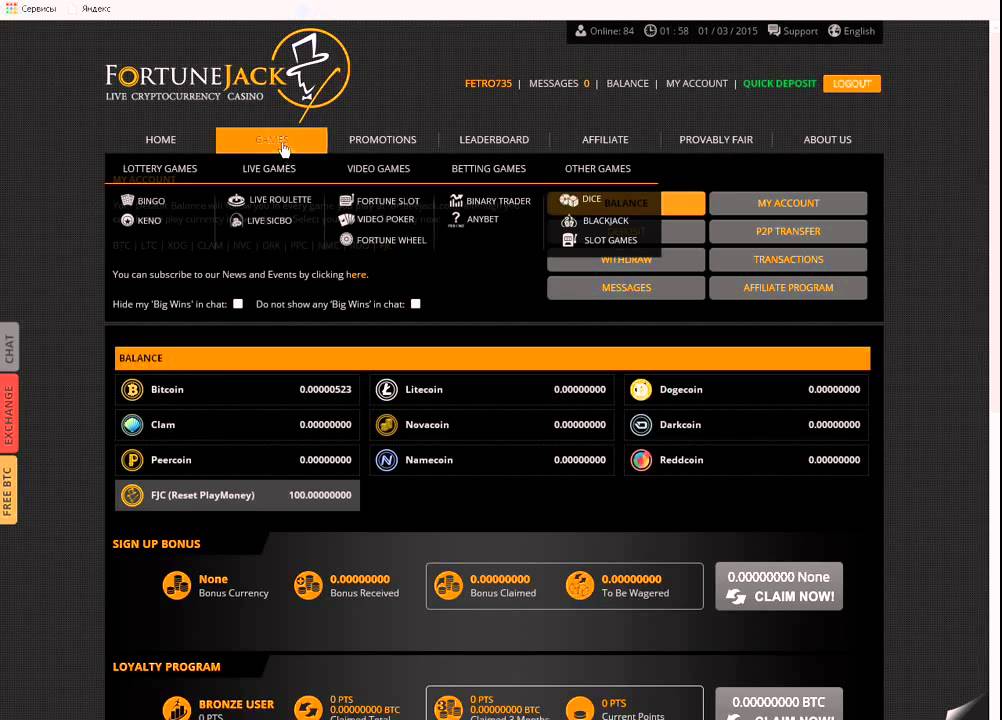
Task: Click the language globe icon
Action: point(834,31)
